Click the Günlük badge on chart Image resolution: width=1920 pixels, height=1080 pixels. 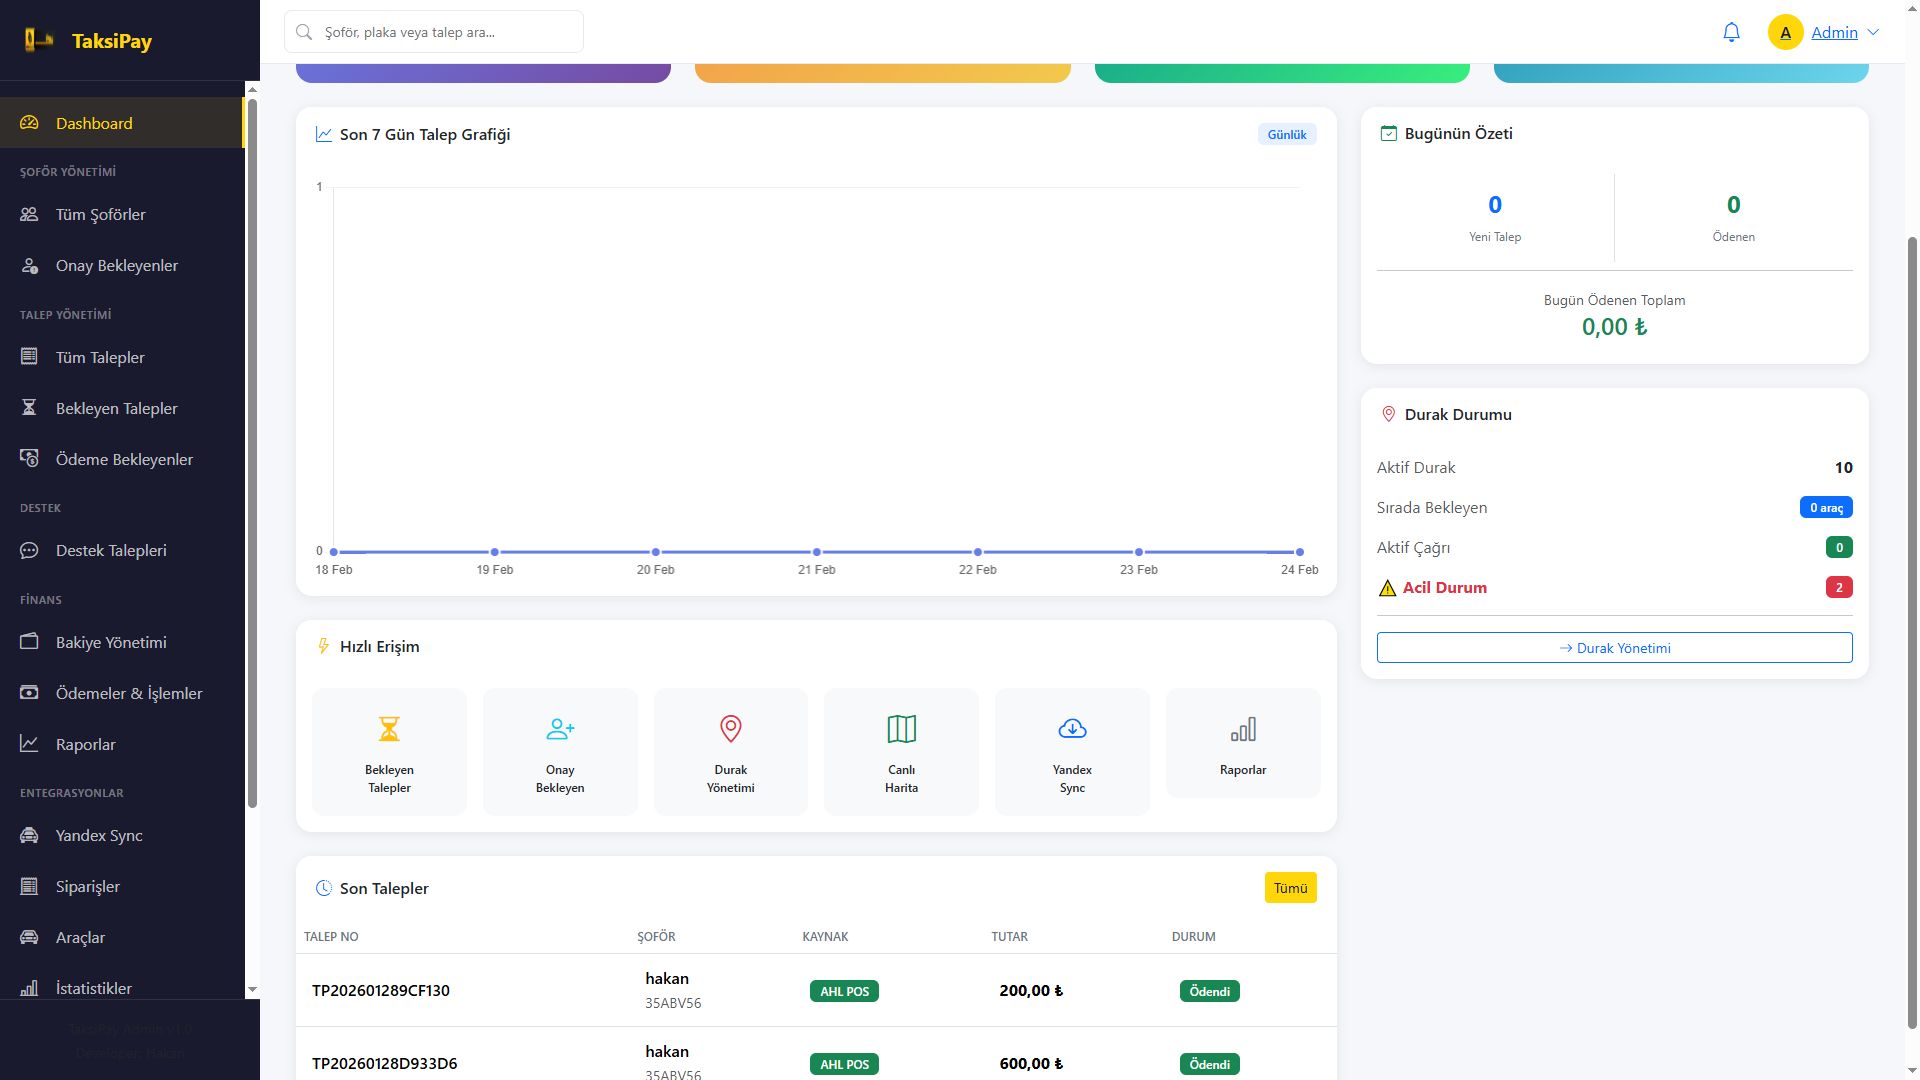point(1286,134)
